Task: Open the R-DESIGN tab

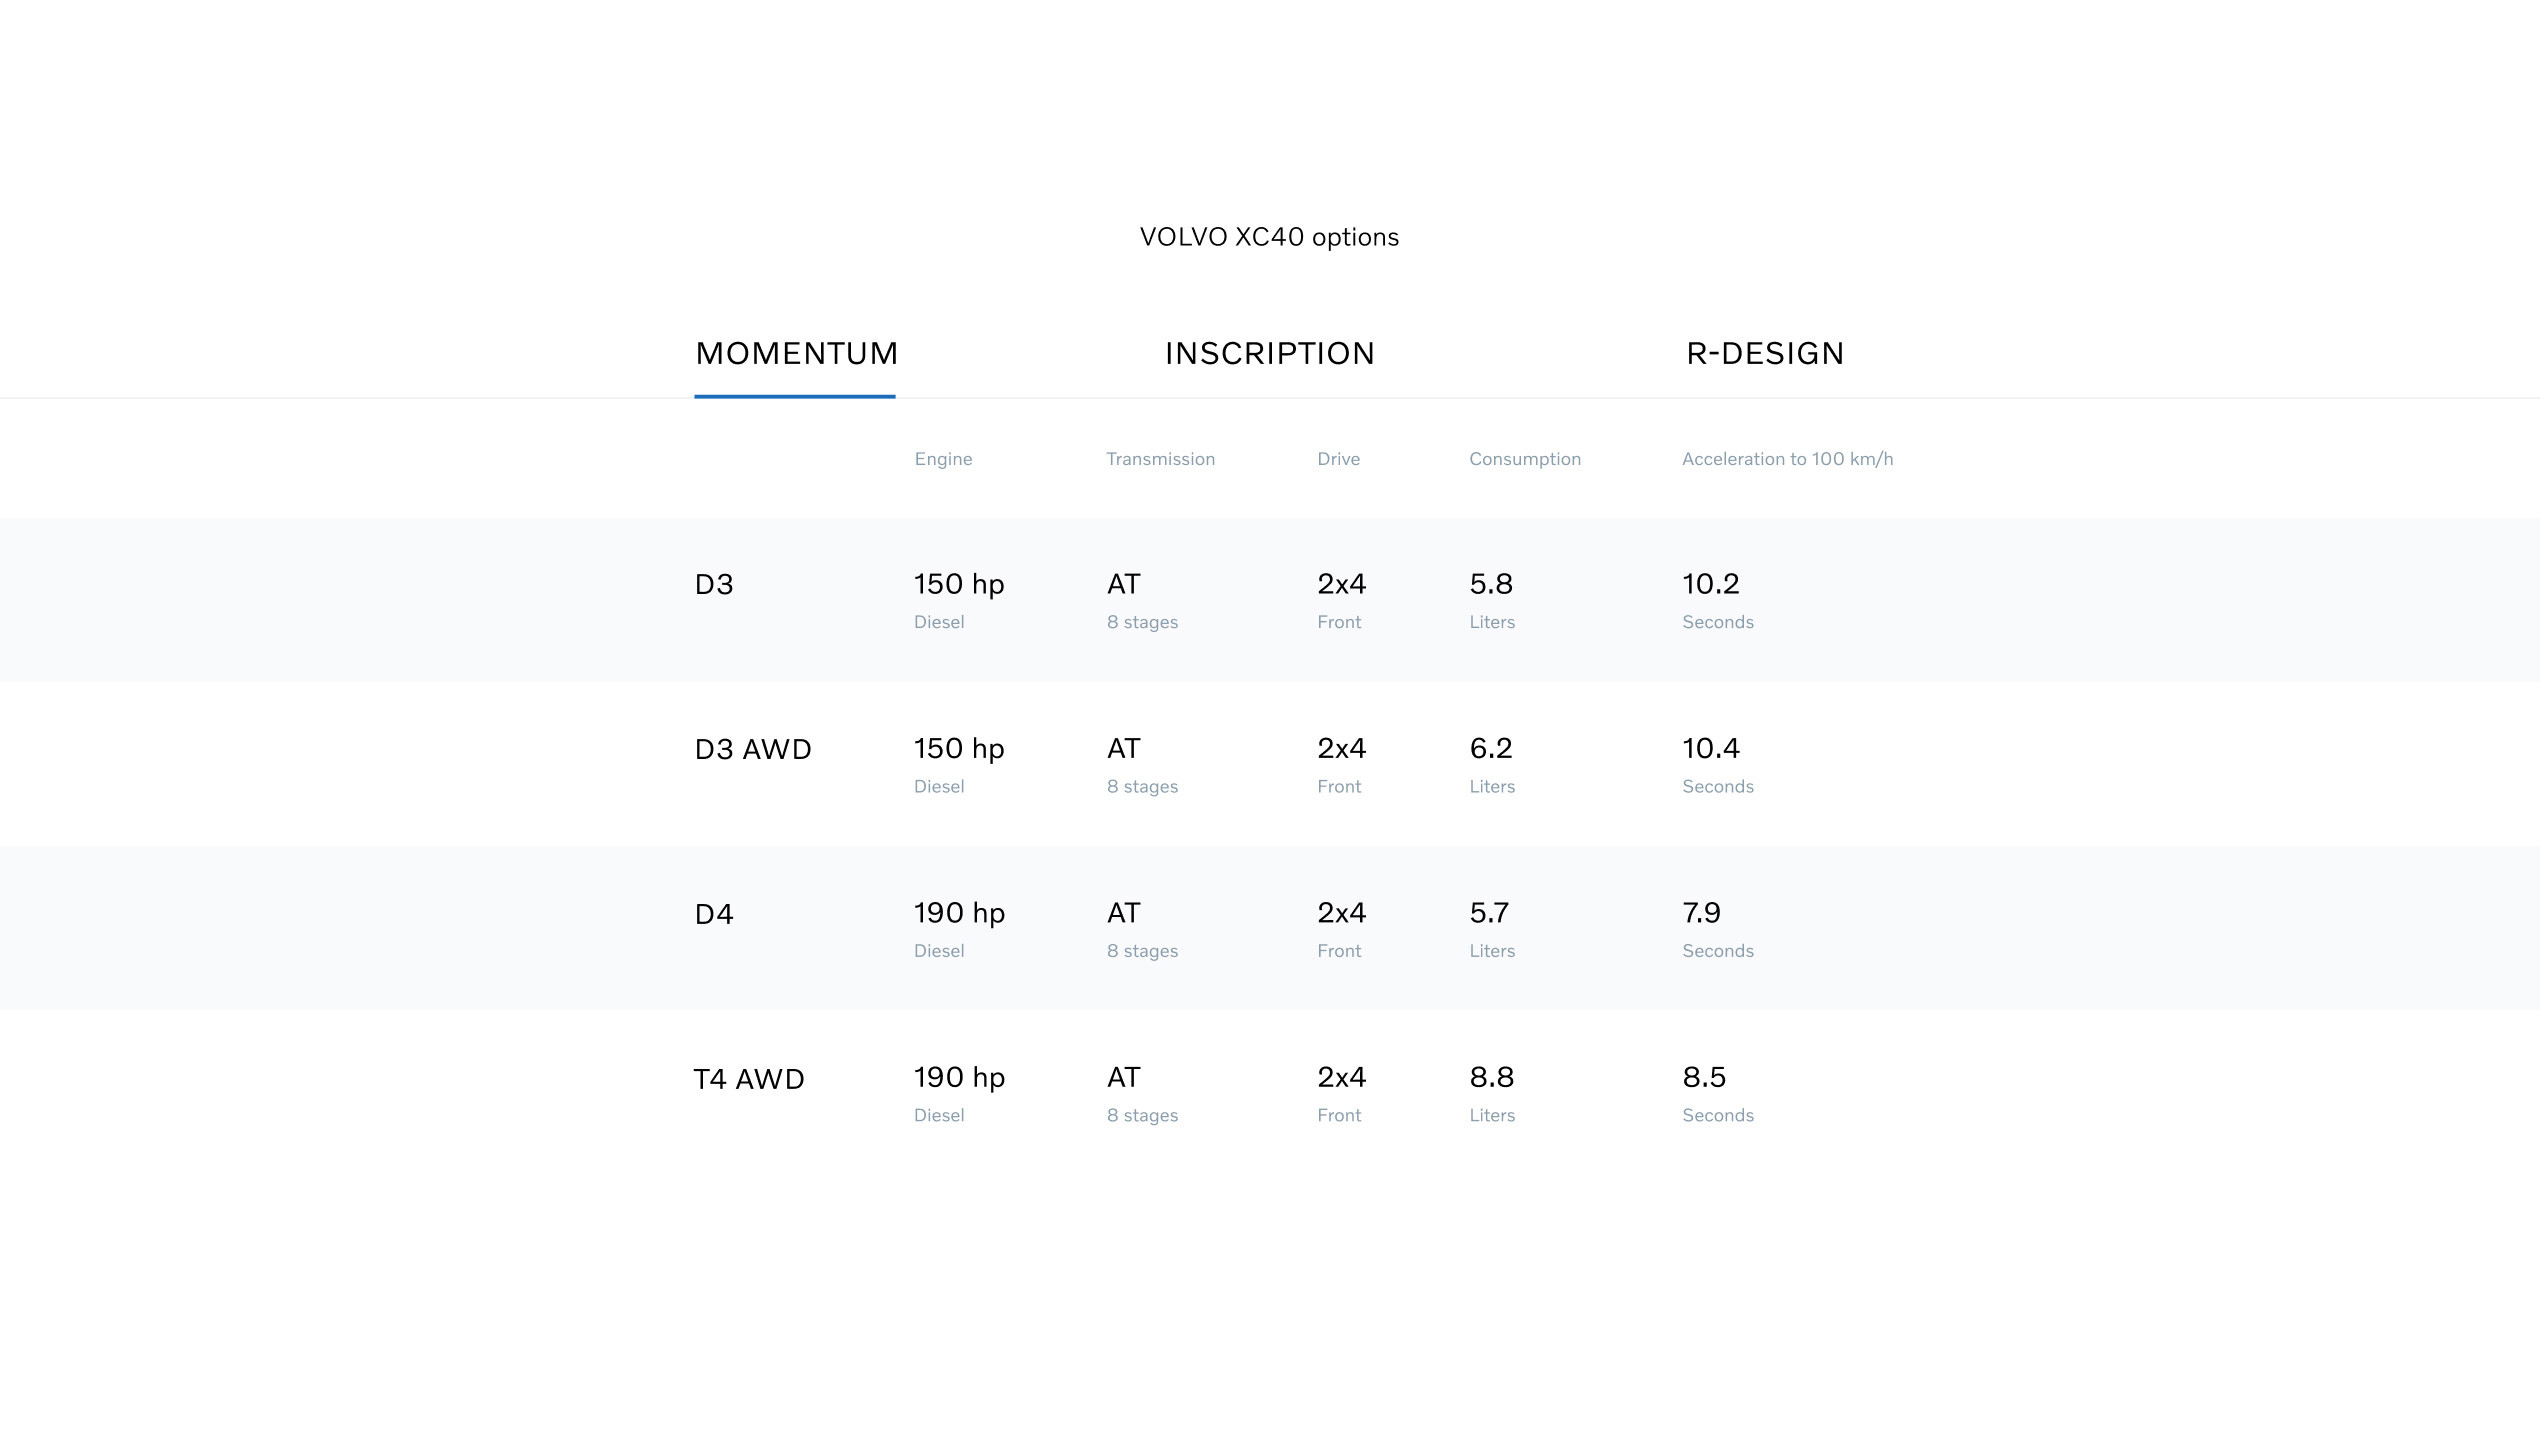Action: 1764,354
